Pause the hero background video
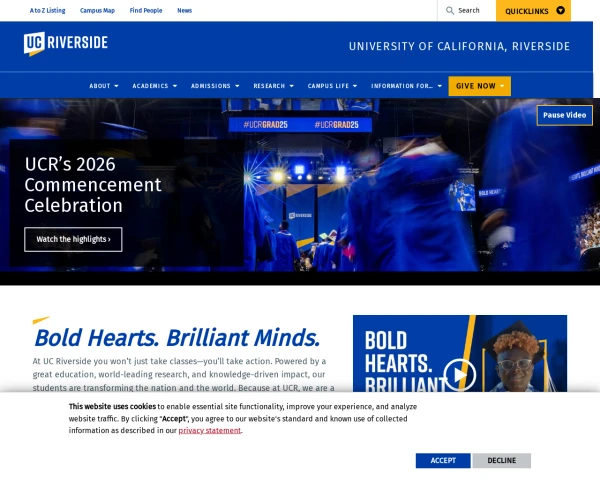 pos(564,115)
